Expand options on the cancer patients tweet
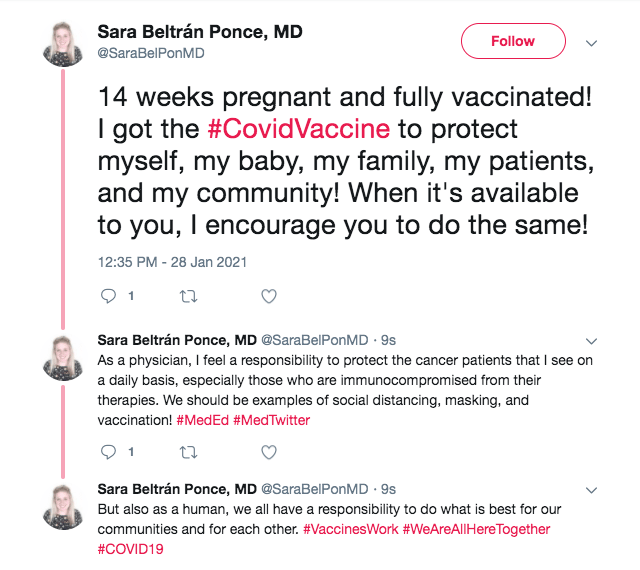Image resolution: width=640 pixels, height=570 pixels. tap(591, 340)
